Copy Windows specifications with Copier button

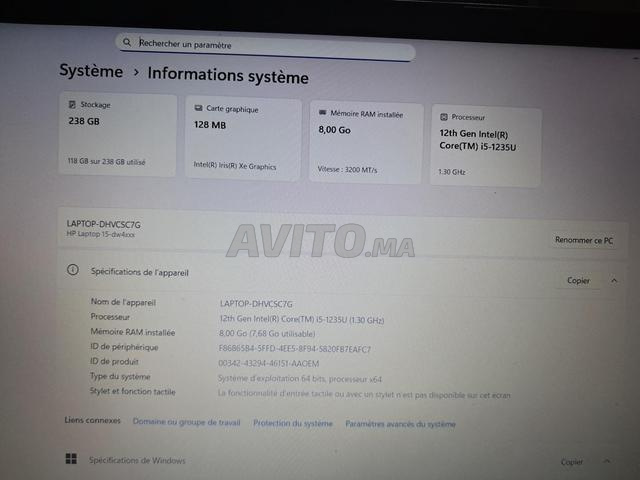click(571, 462)
